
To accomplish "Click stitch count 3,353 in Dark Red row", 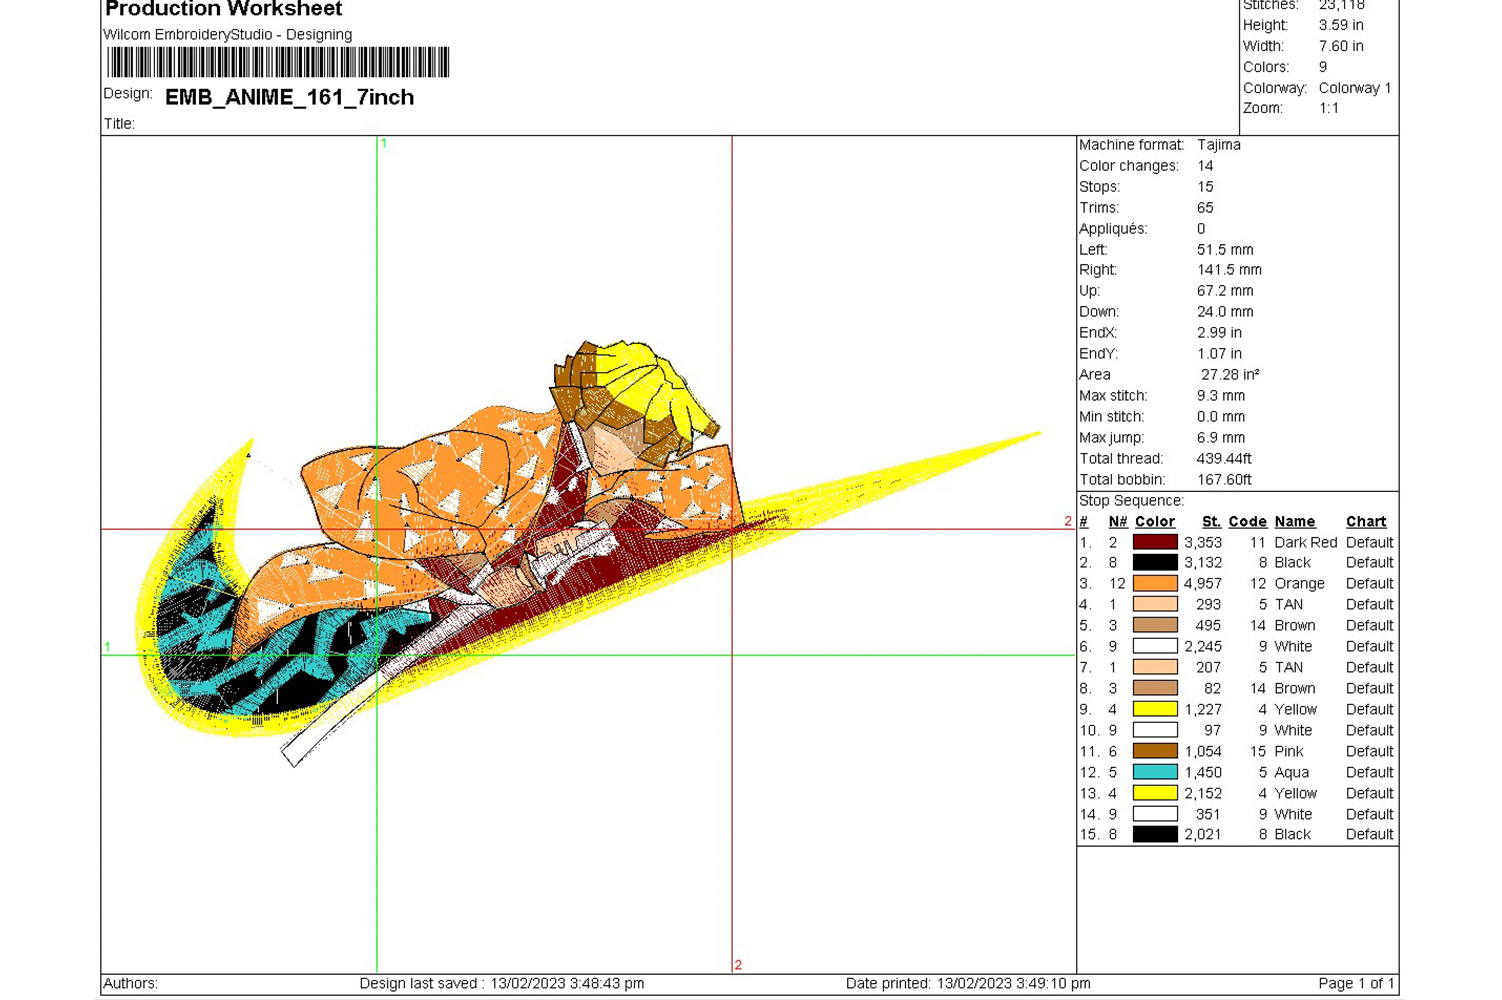I will [1203, 542].
